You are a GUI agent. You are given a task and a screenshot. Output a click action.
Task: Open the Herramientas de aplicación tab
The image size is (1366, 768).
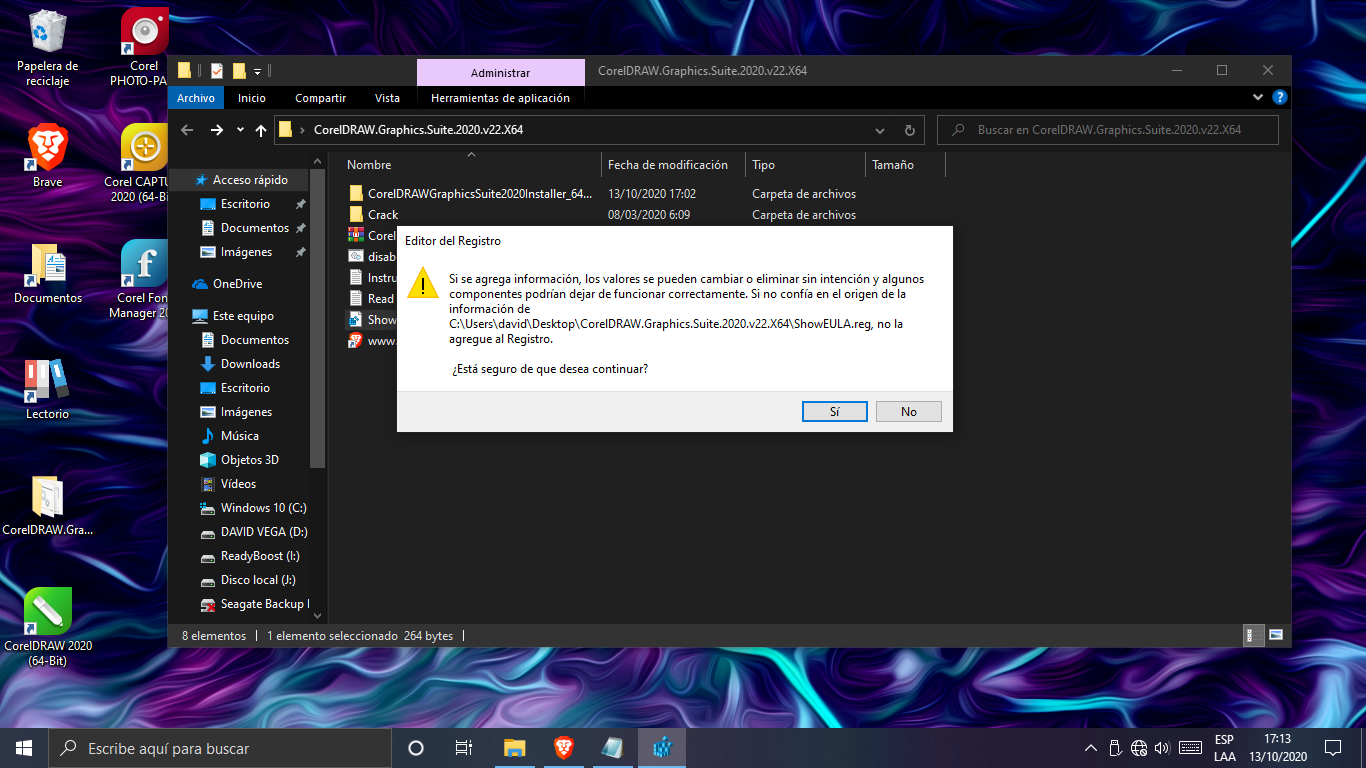point(500,98)
